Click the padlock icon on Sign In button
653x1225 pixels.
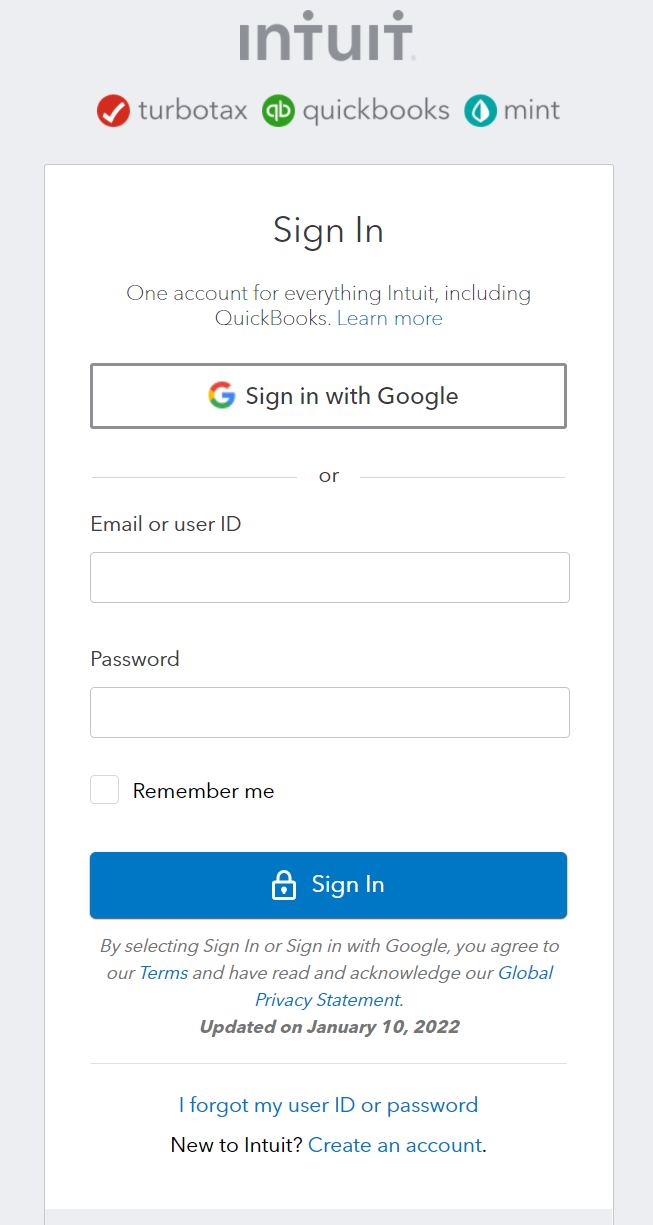coord(284,884)
